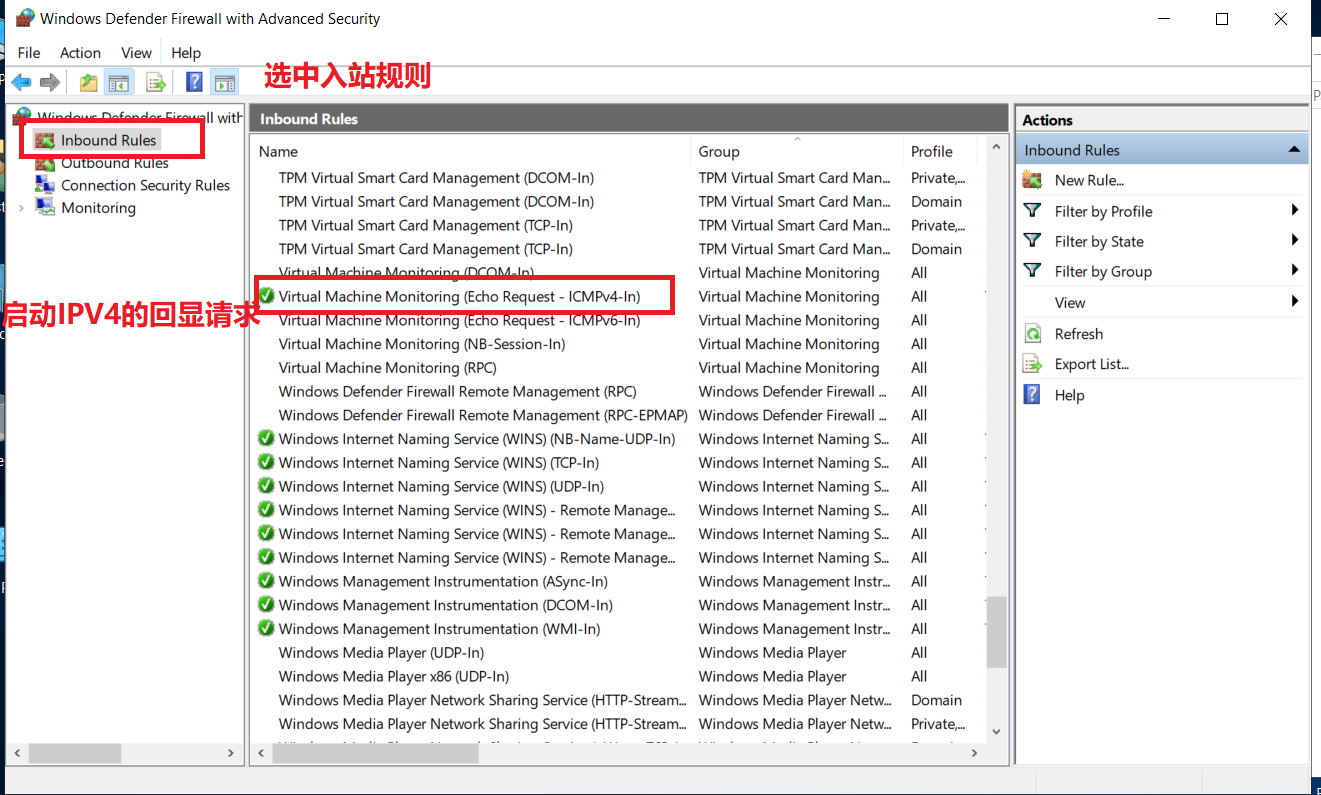This screenshot has width=1321, height=795.
Task: Click the Filter by State funnel icon
Action: click(1032, 241)
